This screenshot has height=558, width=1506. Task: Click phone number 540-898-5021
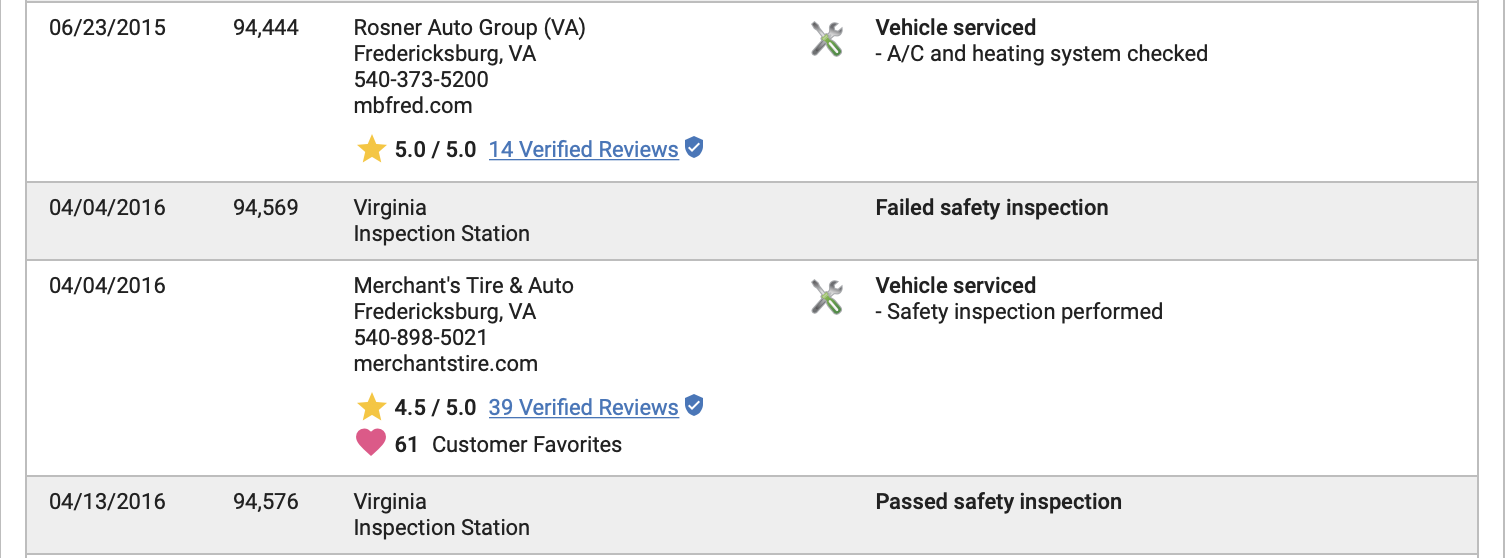pos(421,338)
